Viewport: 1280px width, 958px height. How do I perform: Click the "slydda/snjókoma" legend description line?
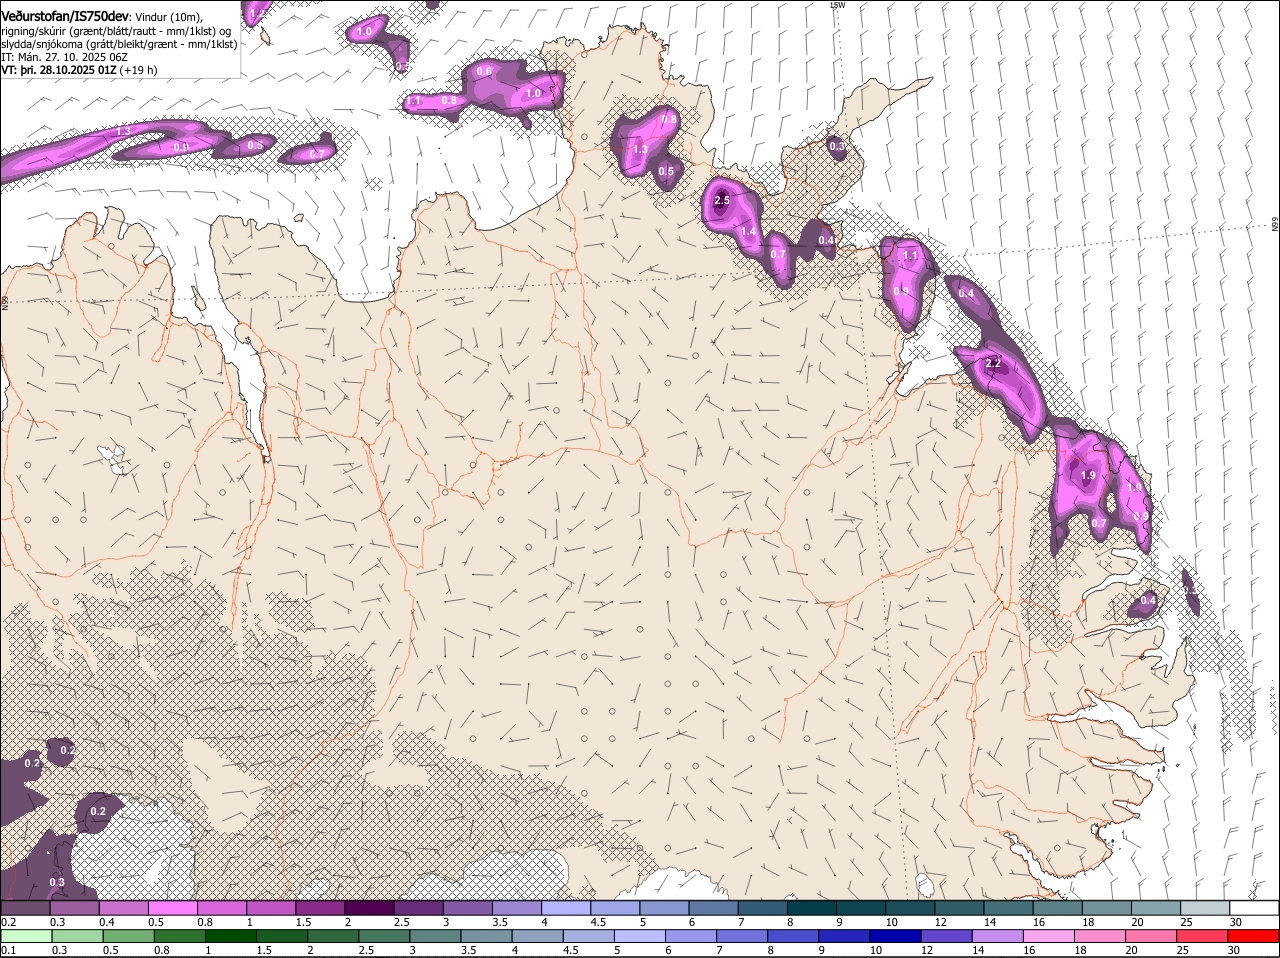pos(119,44)
